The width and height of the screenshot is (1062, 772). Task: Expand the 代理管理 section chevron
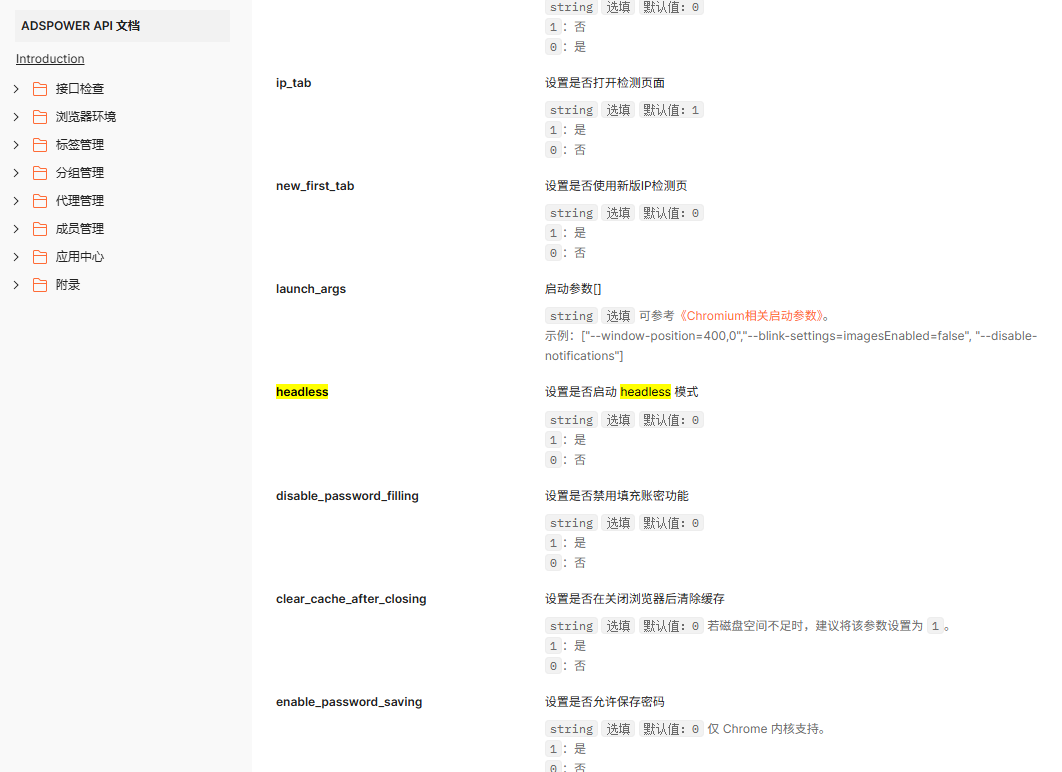click(x=16, y=201)
